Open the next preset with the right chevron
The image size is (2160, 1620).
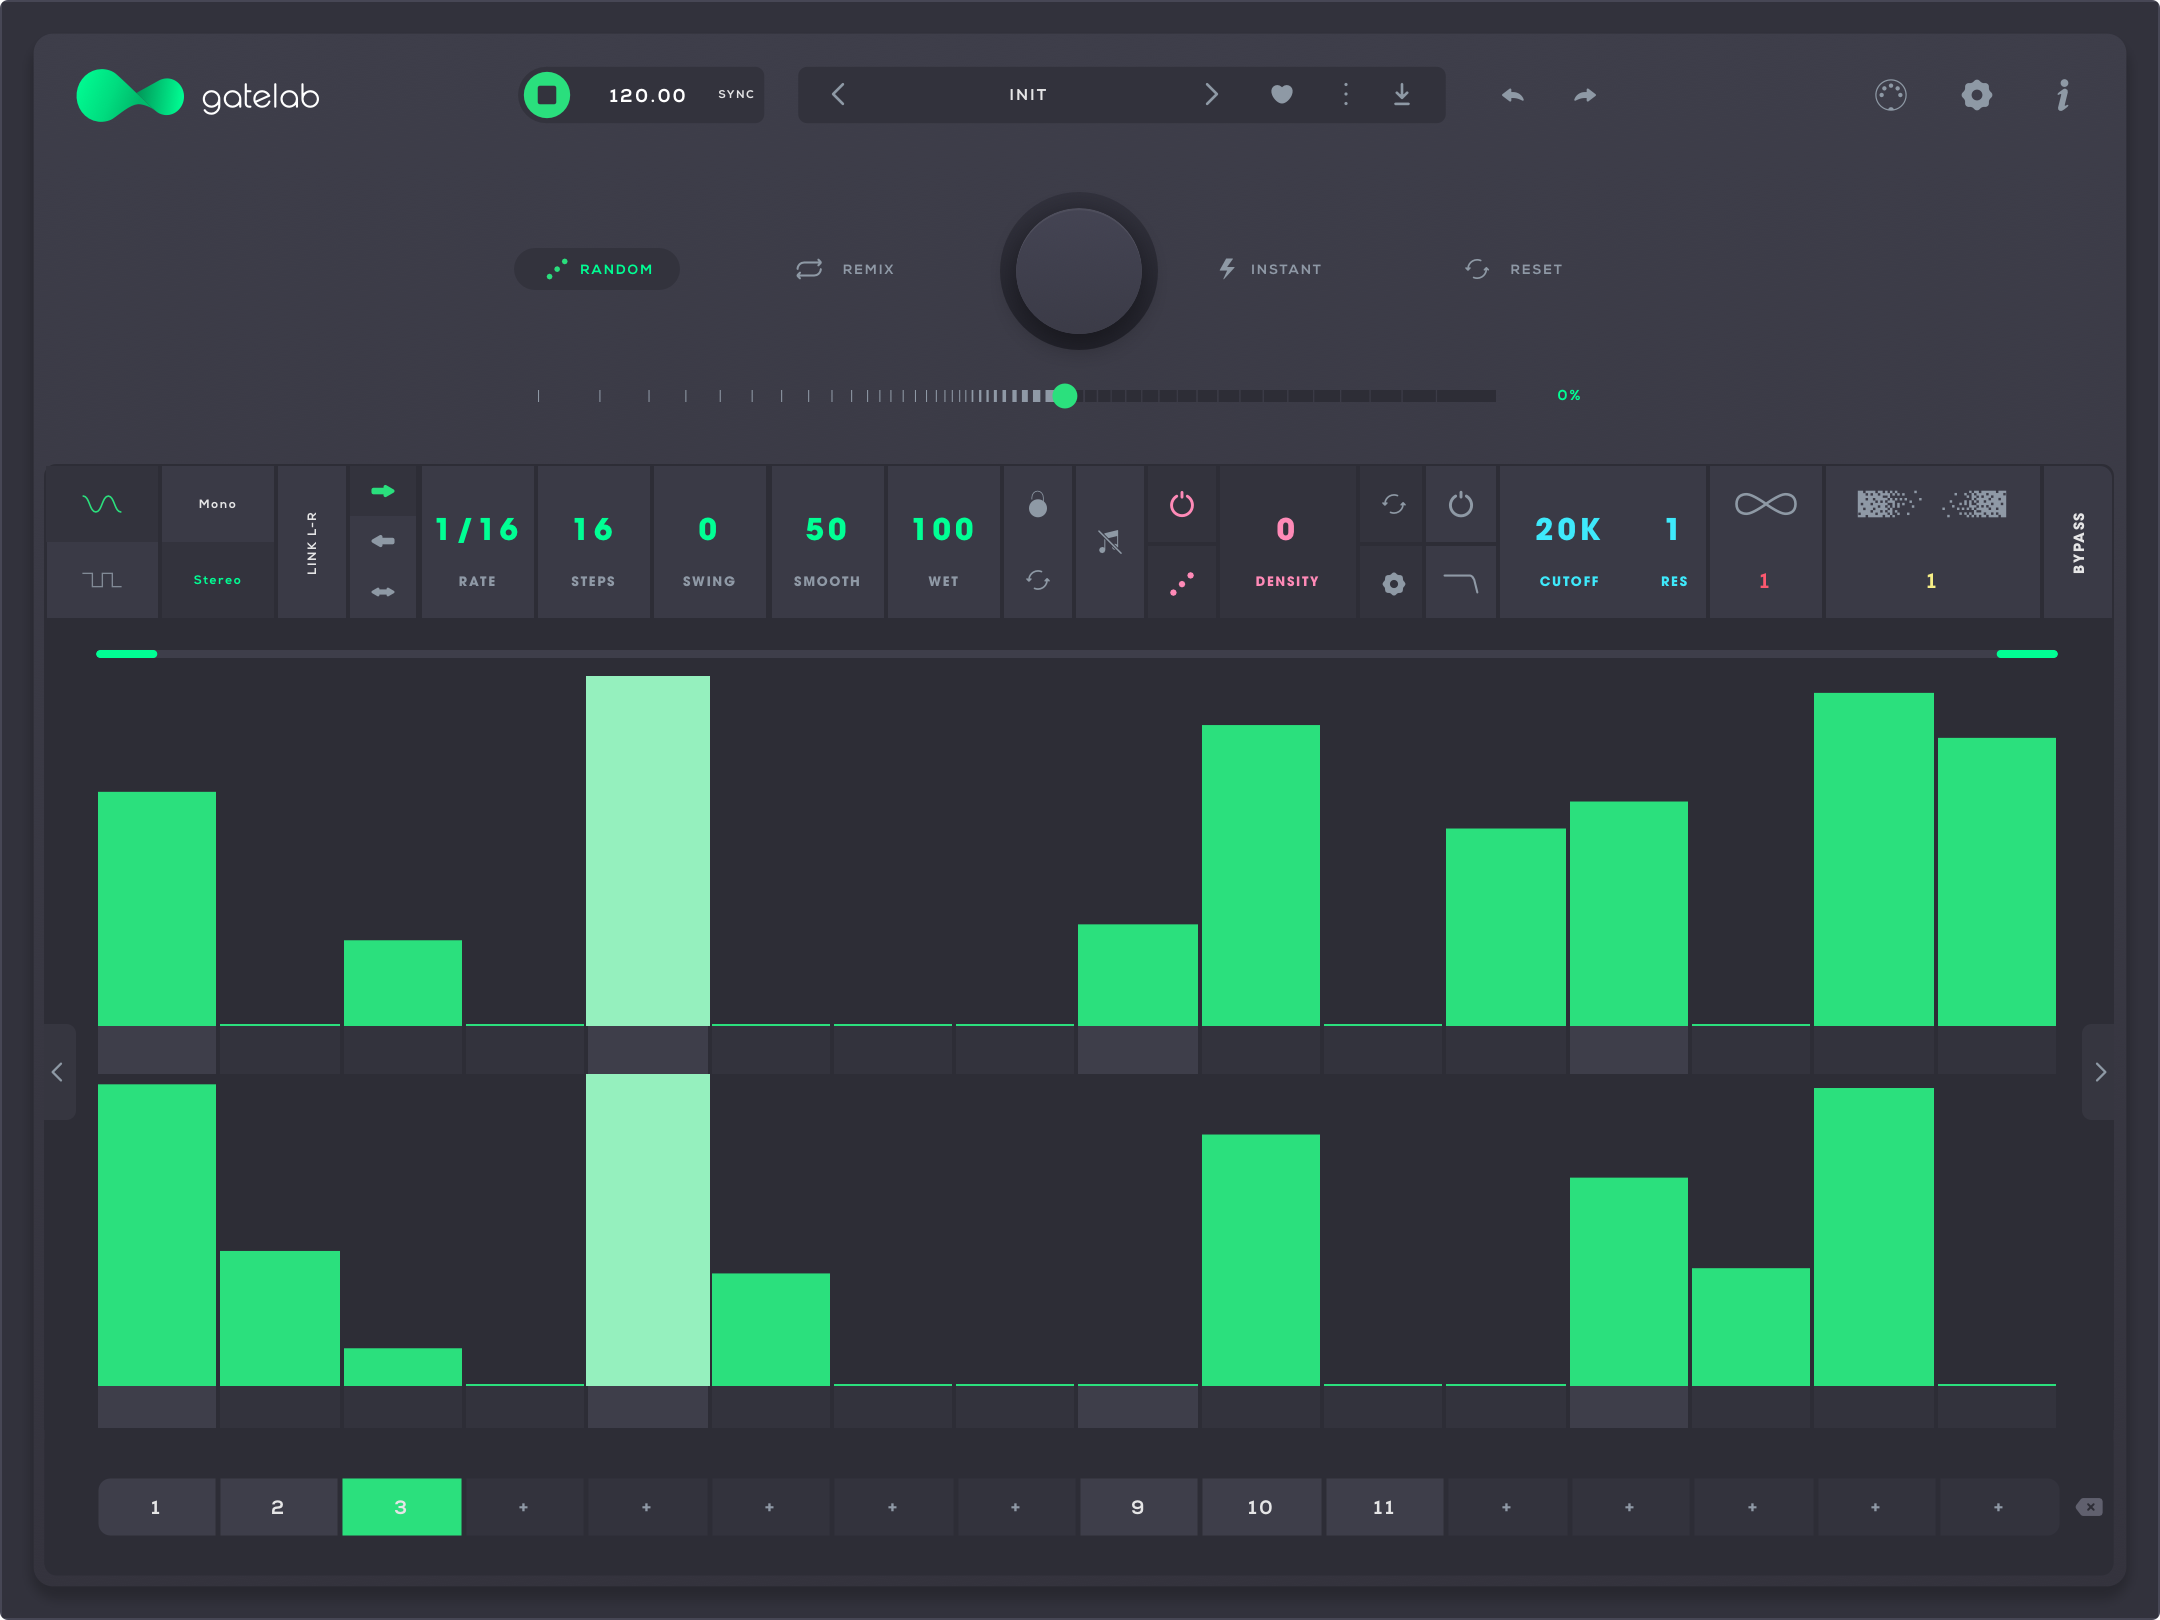[x=1212, y=95]
